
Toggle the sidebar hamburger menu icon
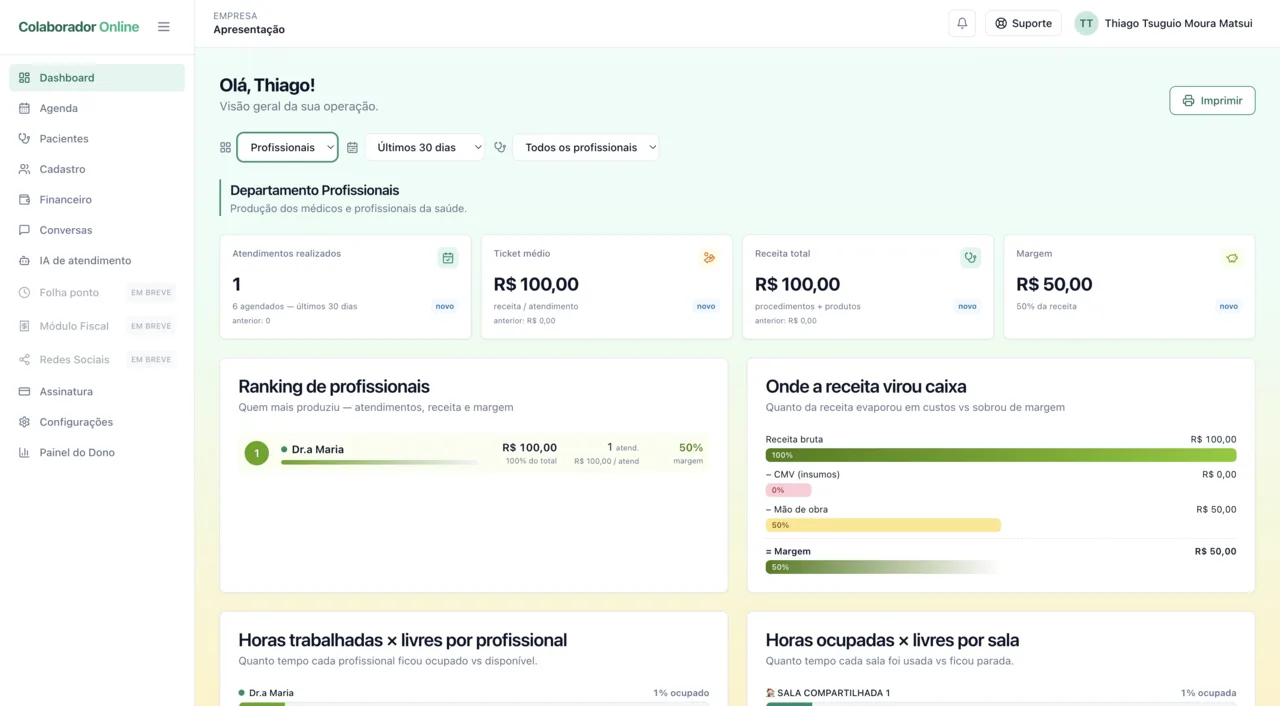tap(164, 27)
